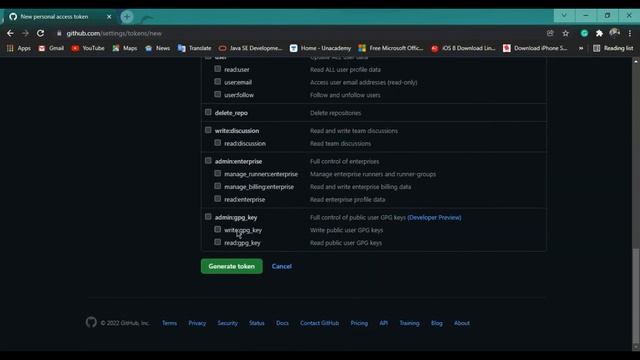Enable the admin:enterprise scope checkbox
Viewport: 640px width, 360px height.
click(208, 161)
